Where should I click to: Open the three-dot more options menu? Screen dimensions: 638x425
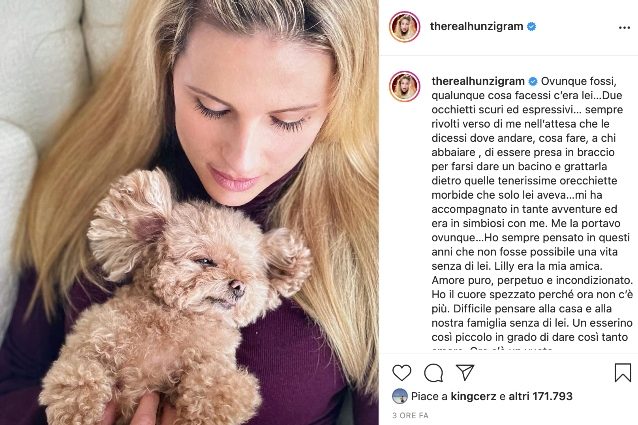click(624, 28)
